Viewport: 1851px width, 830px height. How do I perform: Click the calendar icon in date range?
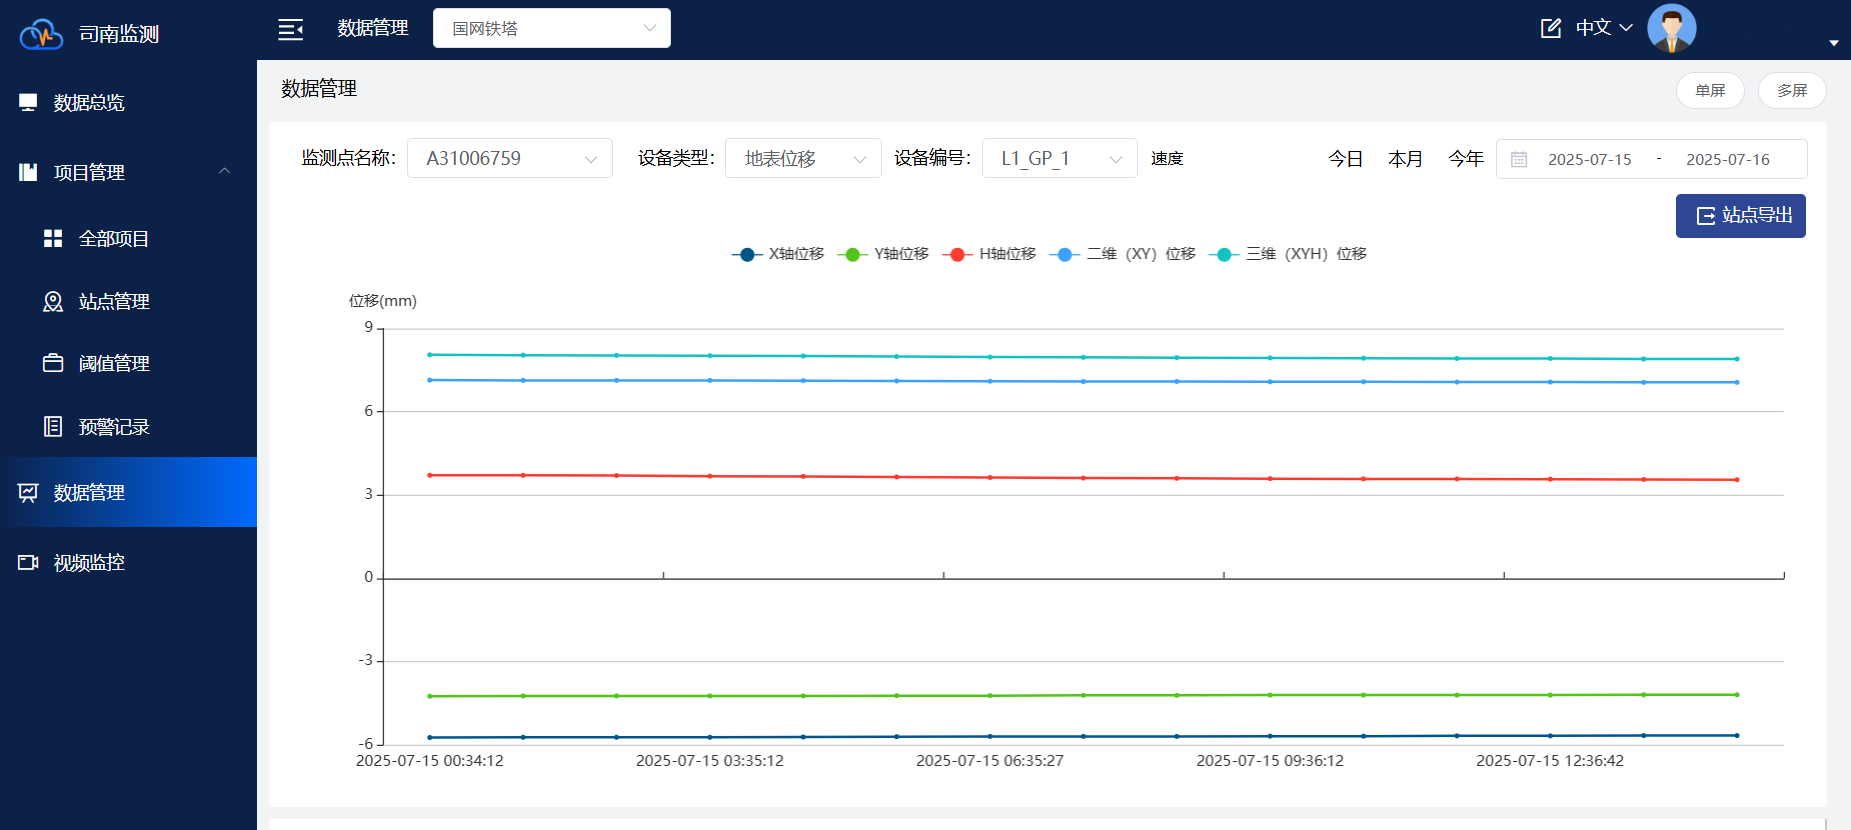pos(1518,159)
